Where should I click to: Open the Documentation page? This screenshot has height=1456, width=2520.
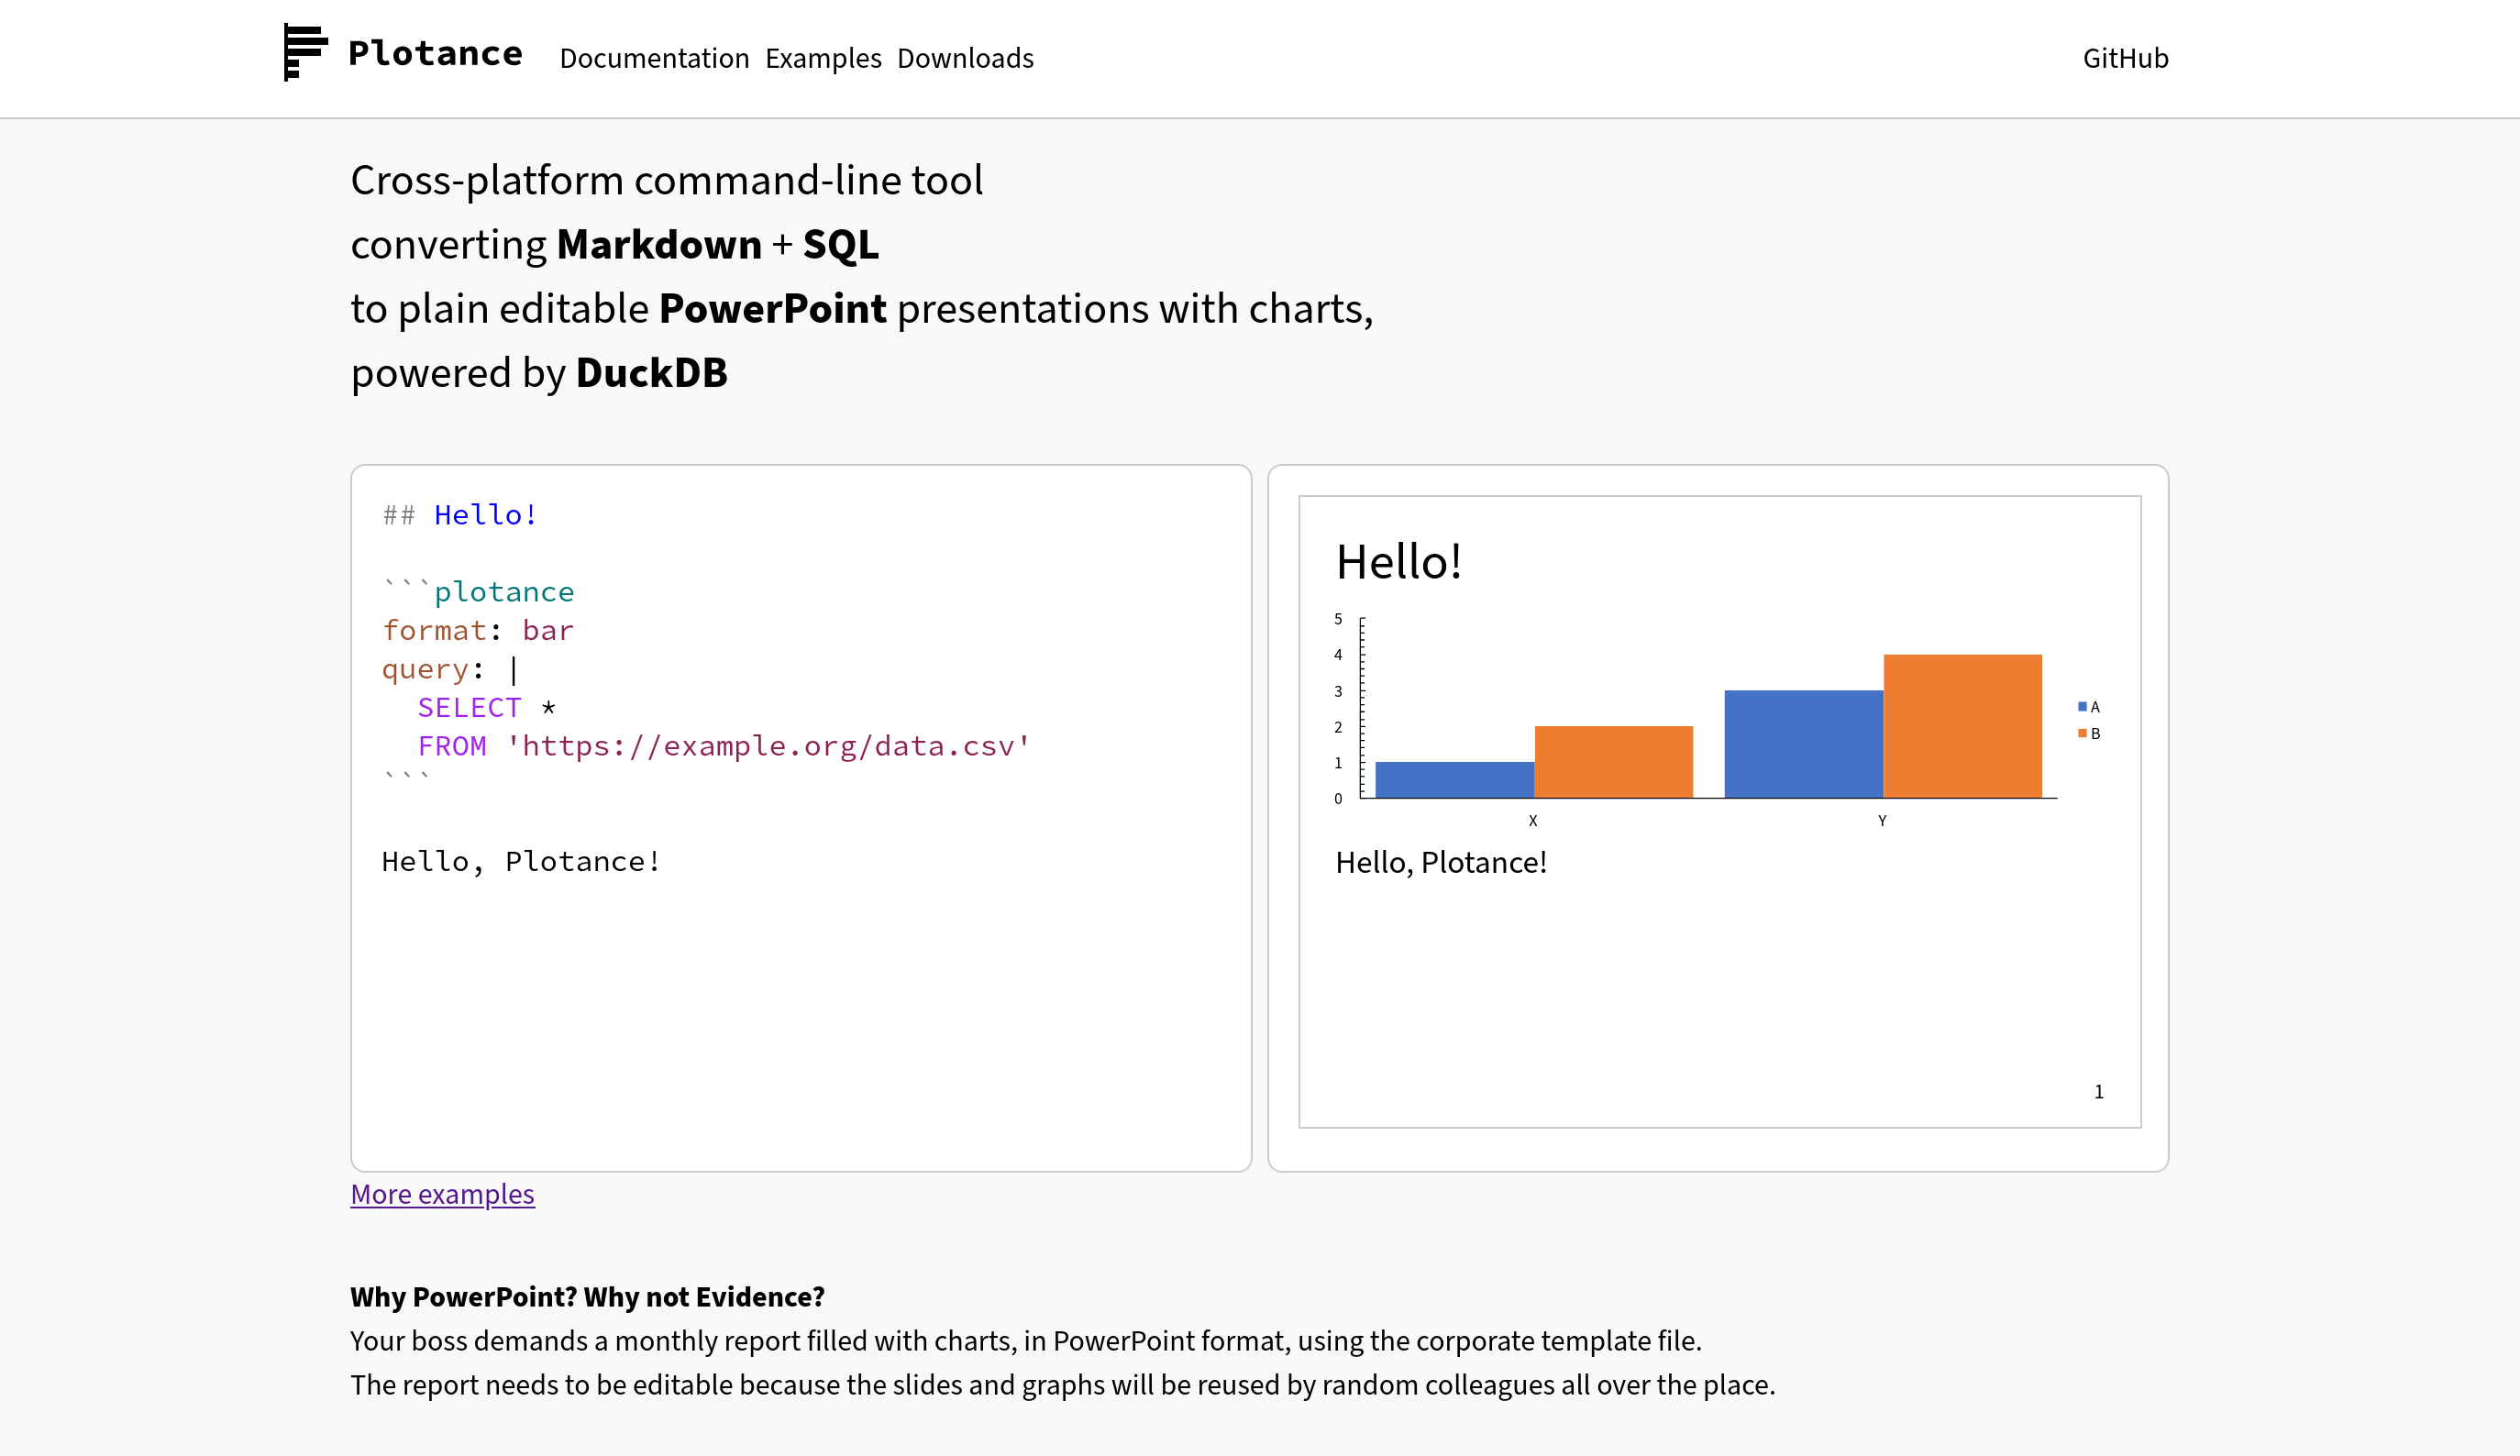point(654,58)
